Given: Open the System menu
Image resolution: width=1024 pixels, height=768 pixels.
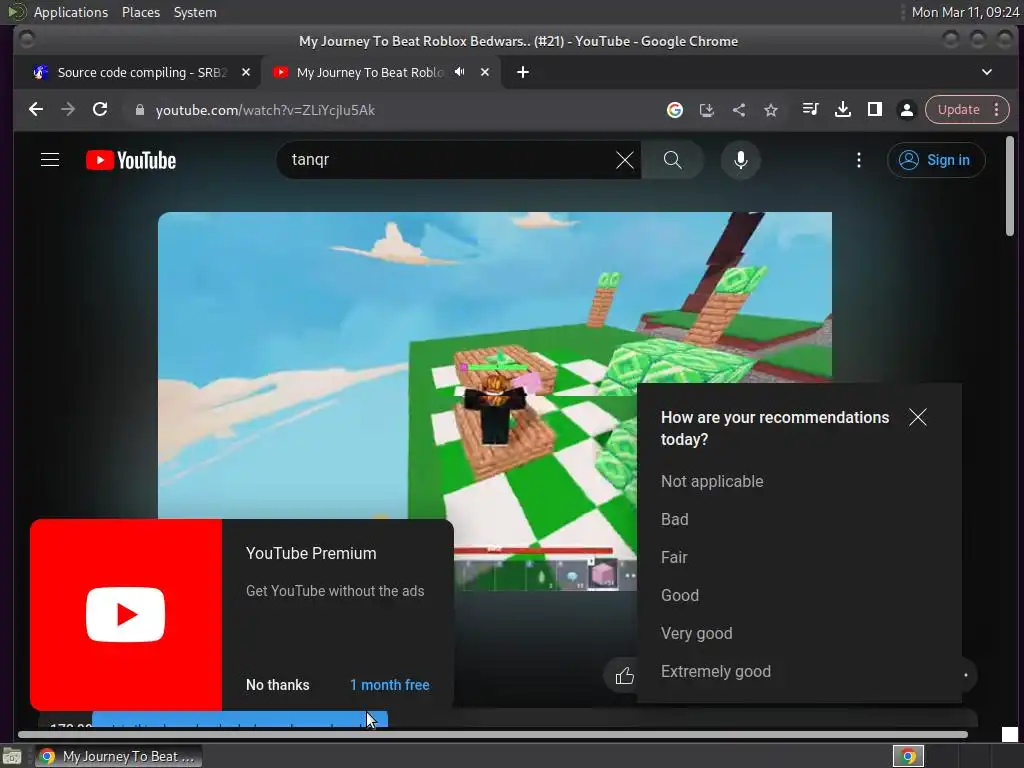Looking at the screenshot, I should coord(195,12).
